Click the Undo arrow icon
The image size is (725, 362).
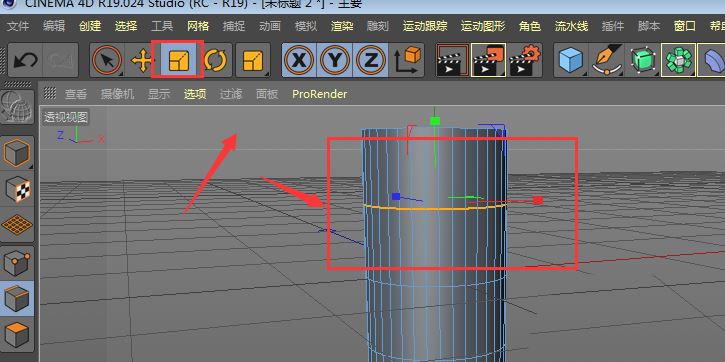[25, 61]
